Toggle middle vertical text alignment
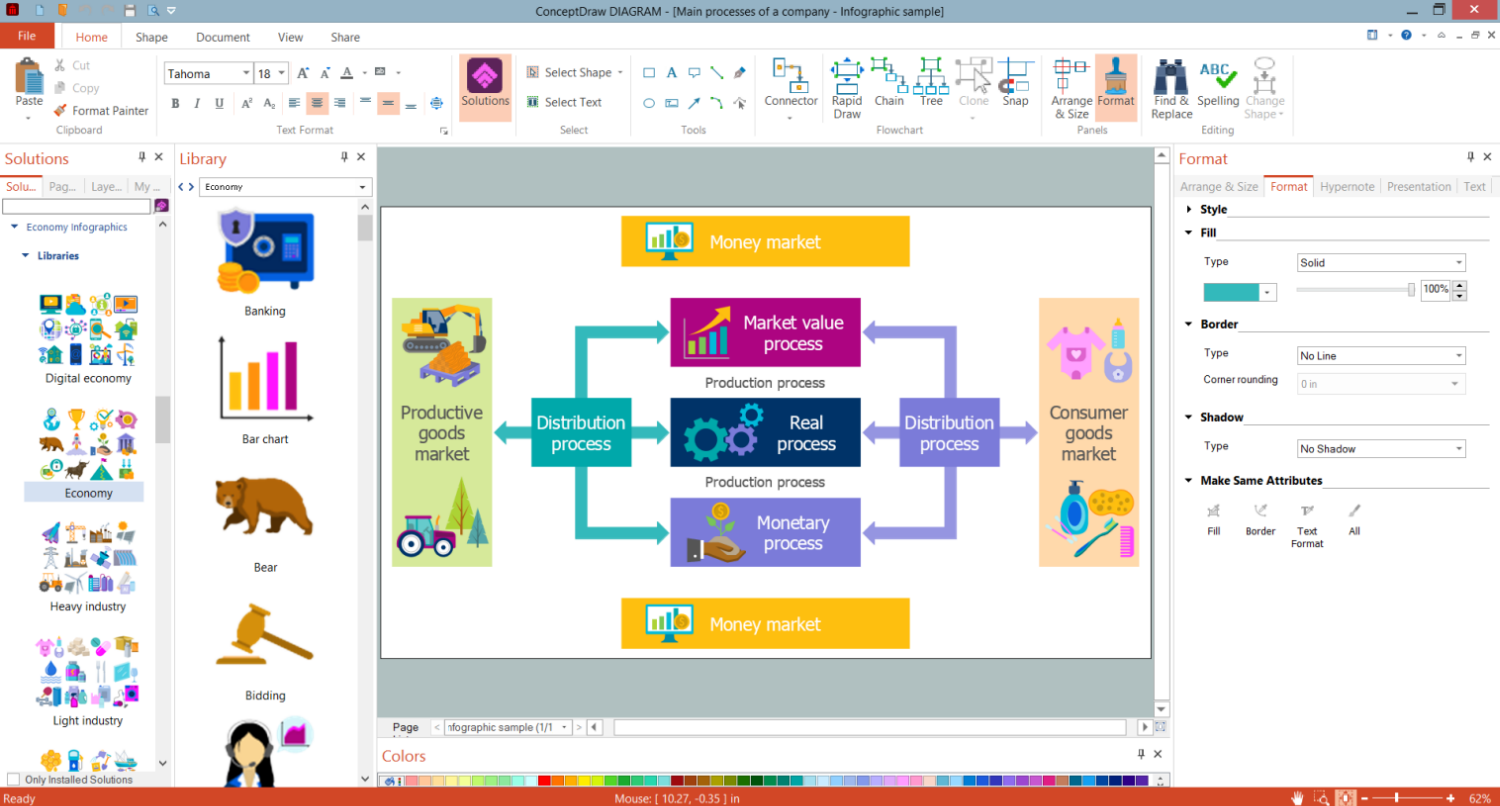 [388, 103]
